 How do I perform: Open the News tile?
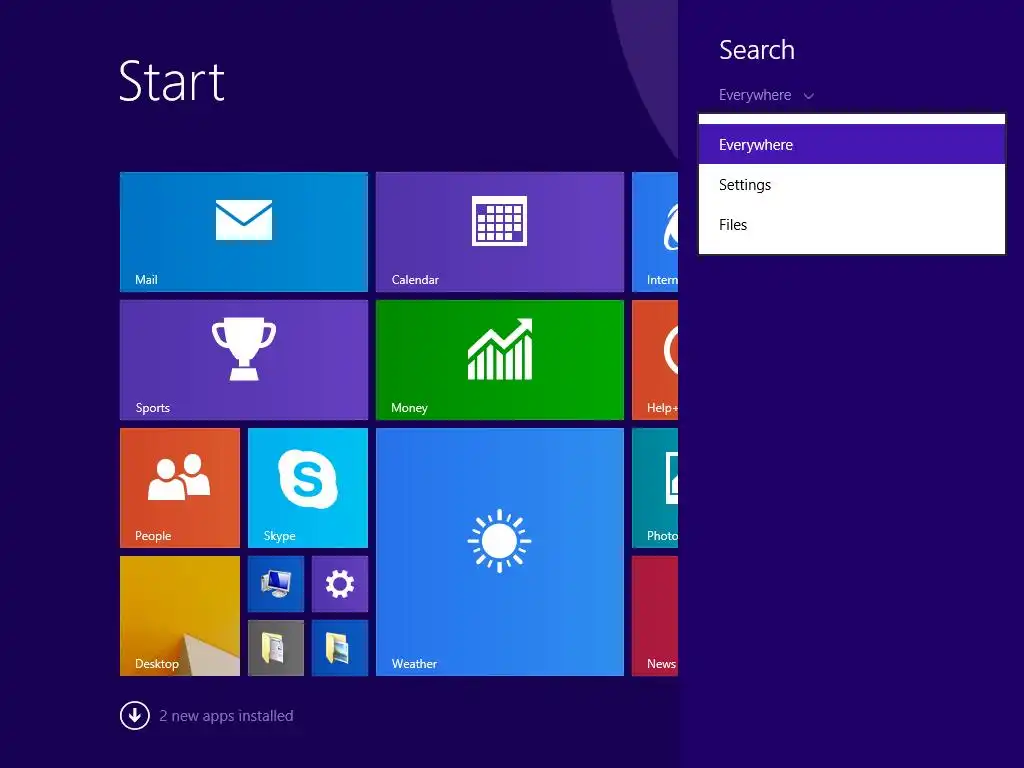(655, 616)
